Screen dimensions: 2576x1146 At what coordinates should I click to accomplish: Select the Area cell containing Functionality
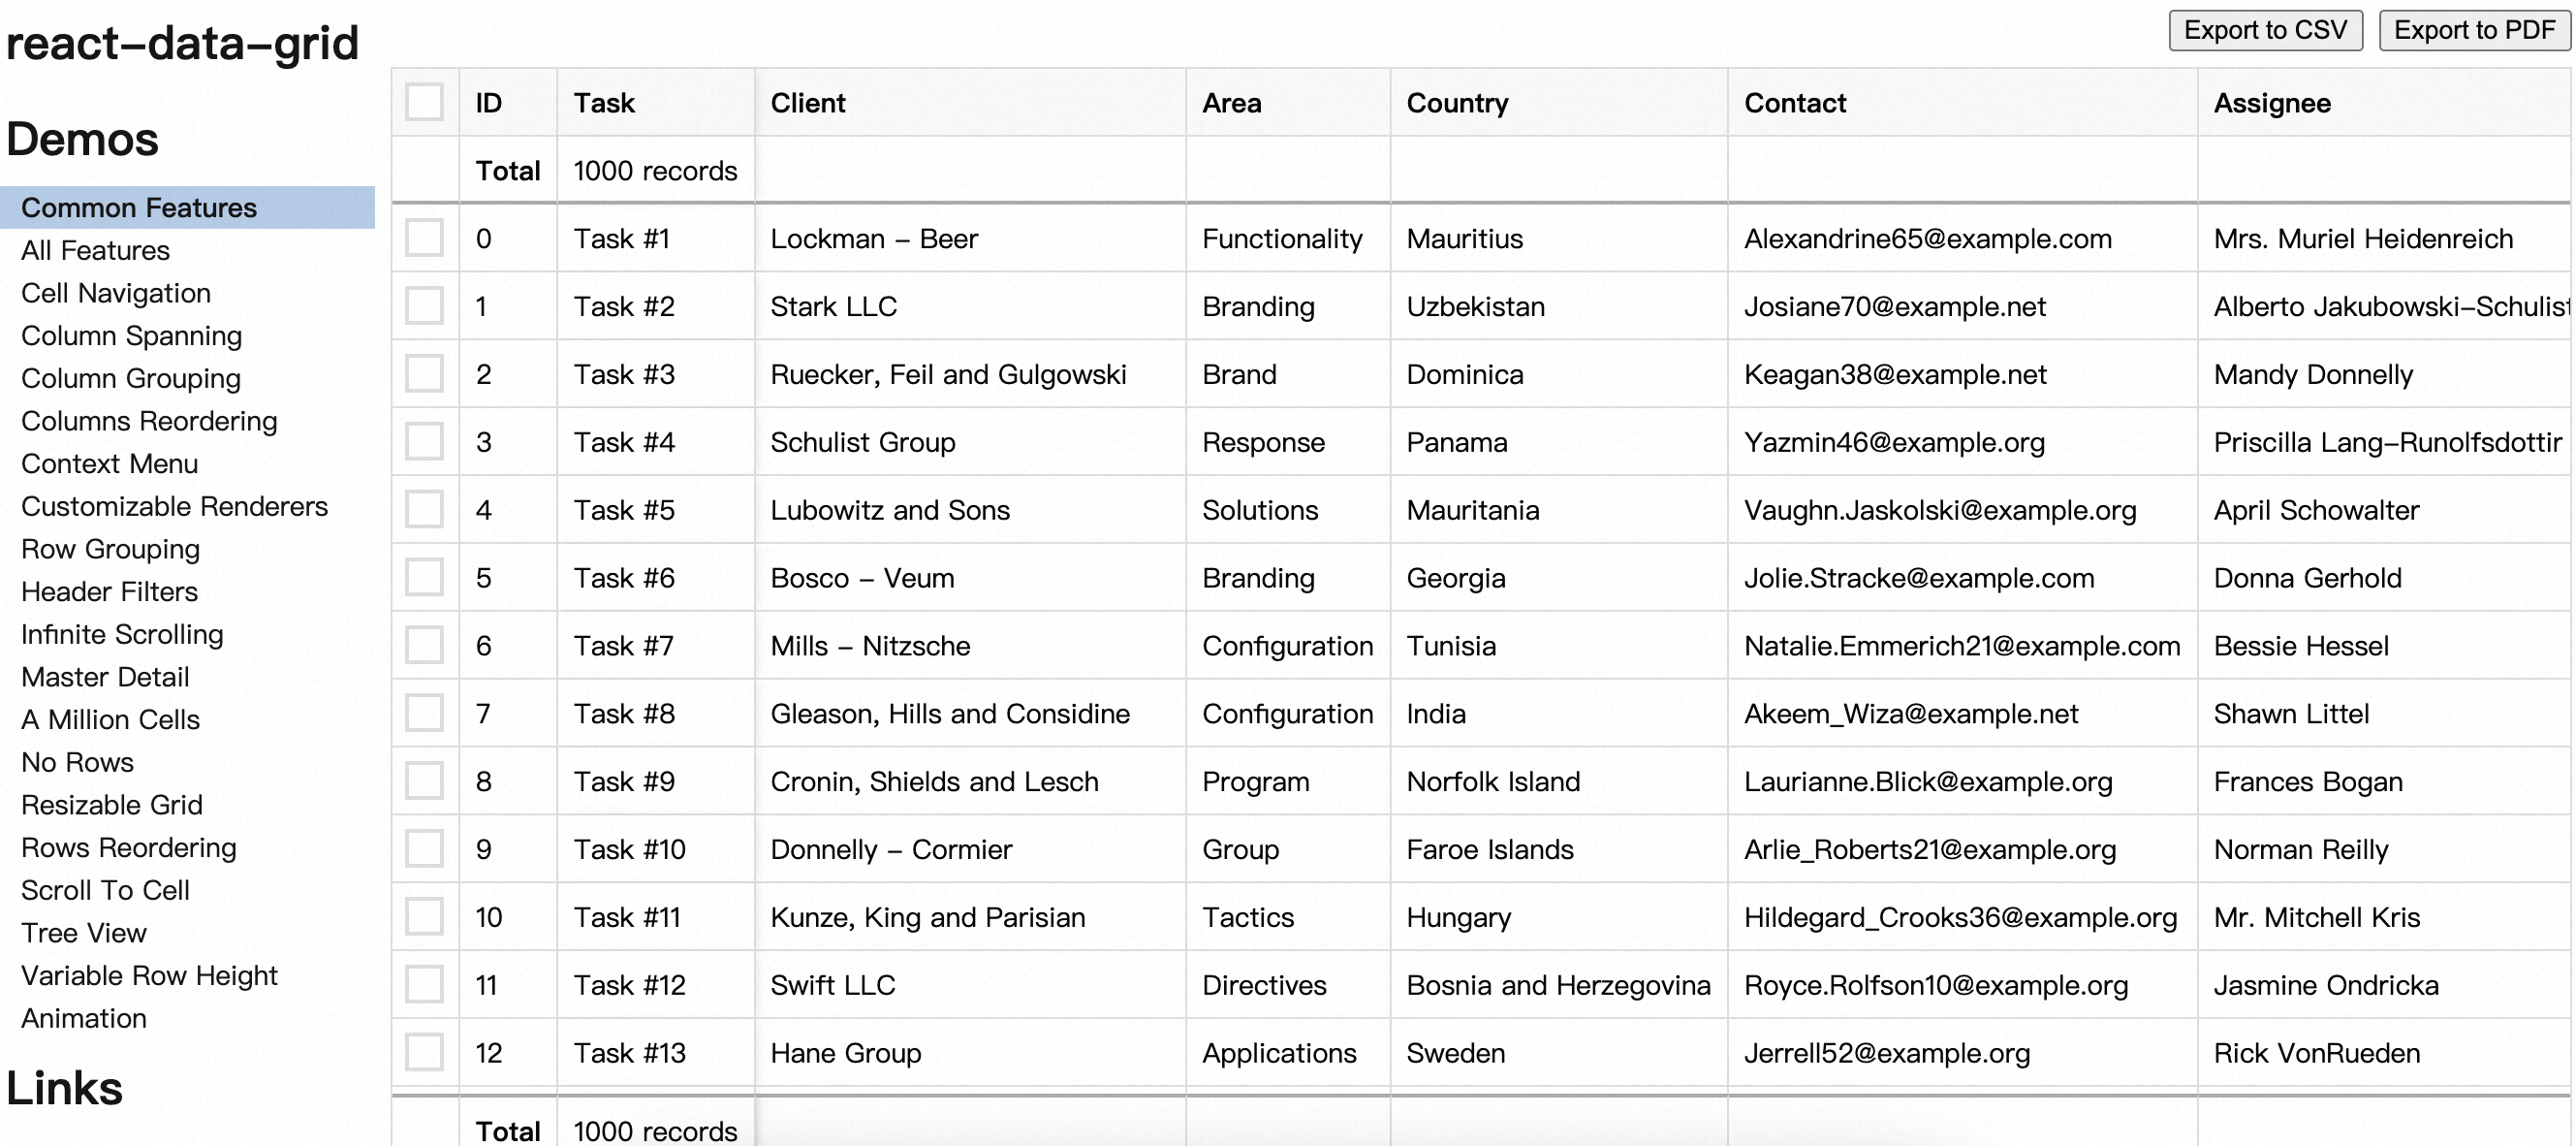click(x=1282, y=238)
